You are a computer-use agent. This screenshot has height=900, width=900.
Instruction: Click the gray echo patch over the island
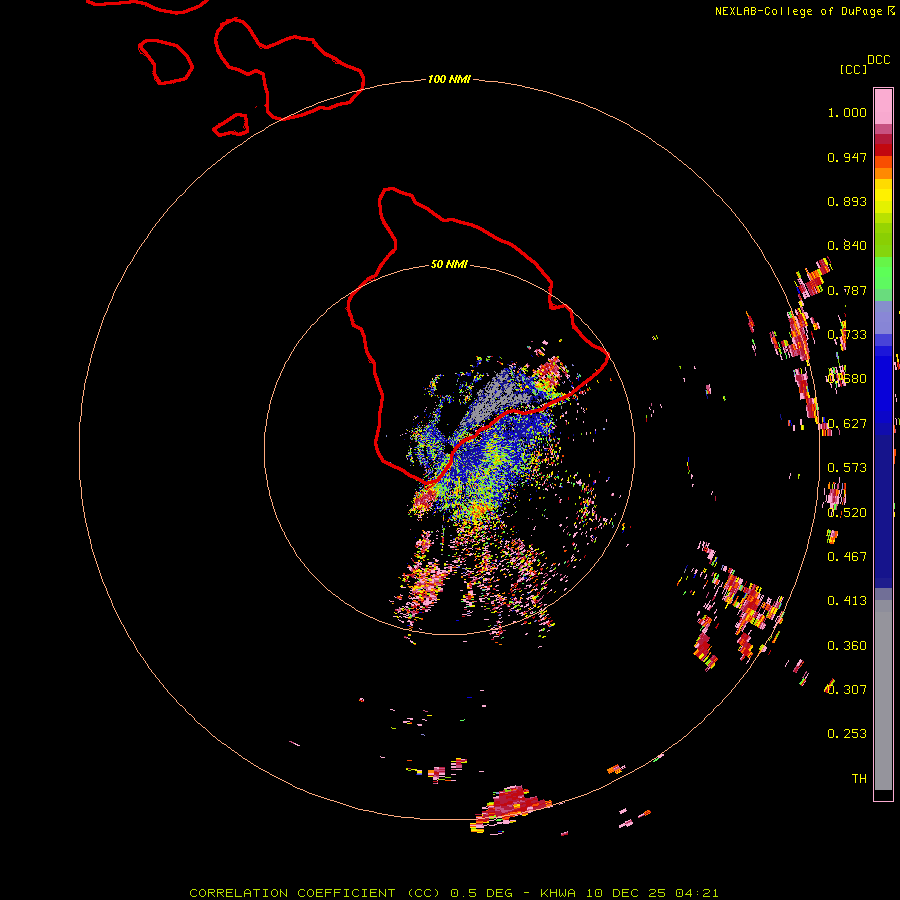(x=497, y=396)
